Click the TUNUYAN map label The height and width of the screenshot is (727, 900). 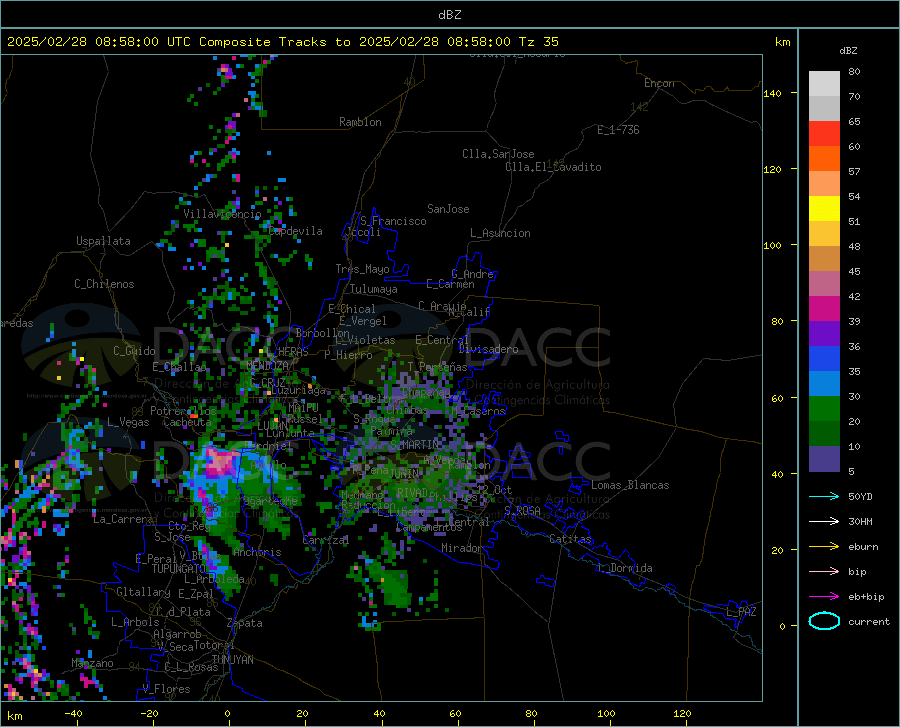coord(232,659)
